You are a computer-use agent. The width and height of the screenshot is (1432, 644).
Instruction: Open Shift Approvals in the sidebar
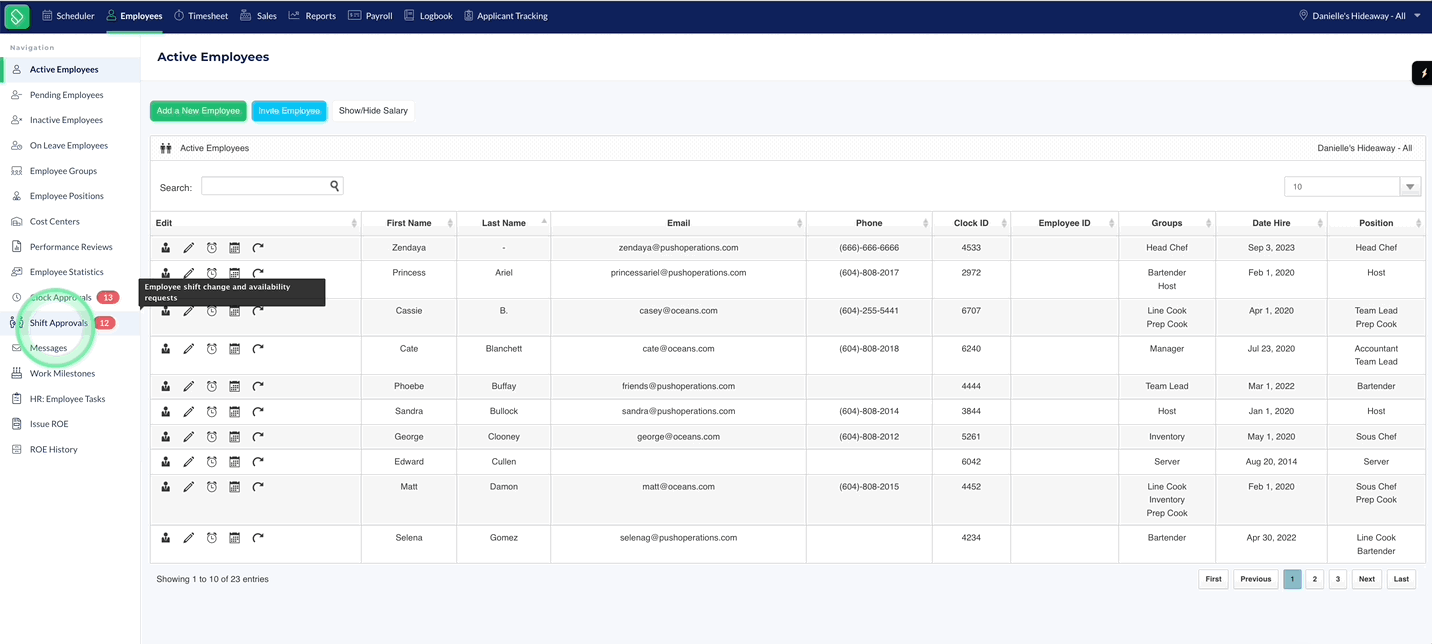[59, 323]
